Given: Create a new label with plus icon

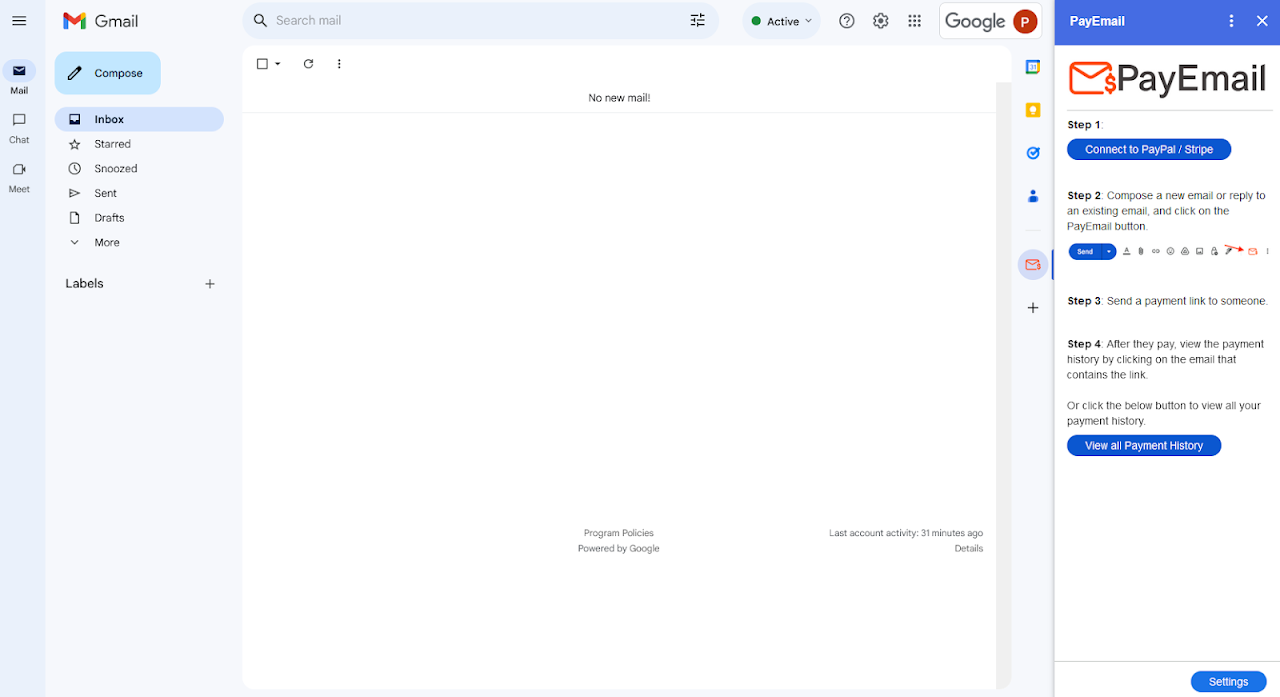Looking at the screenshot, I should [210, 284].
